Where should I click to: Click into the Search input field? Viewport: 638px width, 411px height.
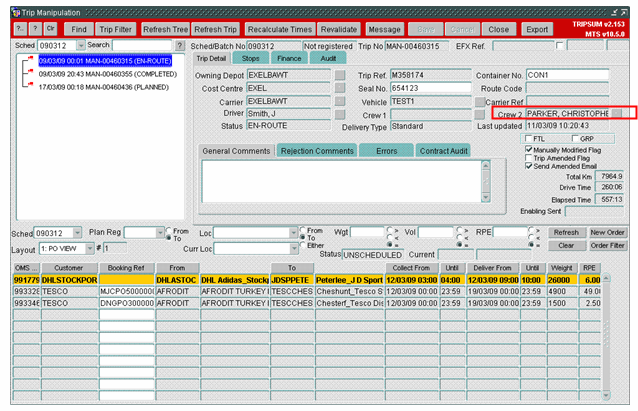coord(142,45)
